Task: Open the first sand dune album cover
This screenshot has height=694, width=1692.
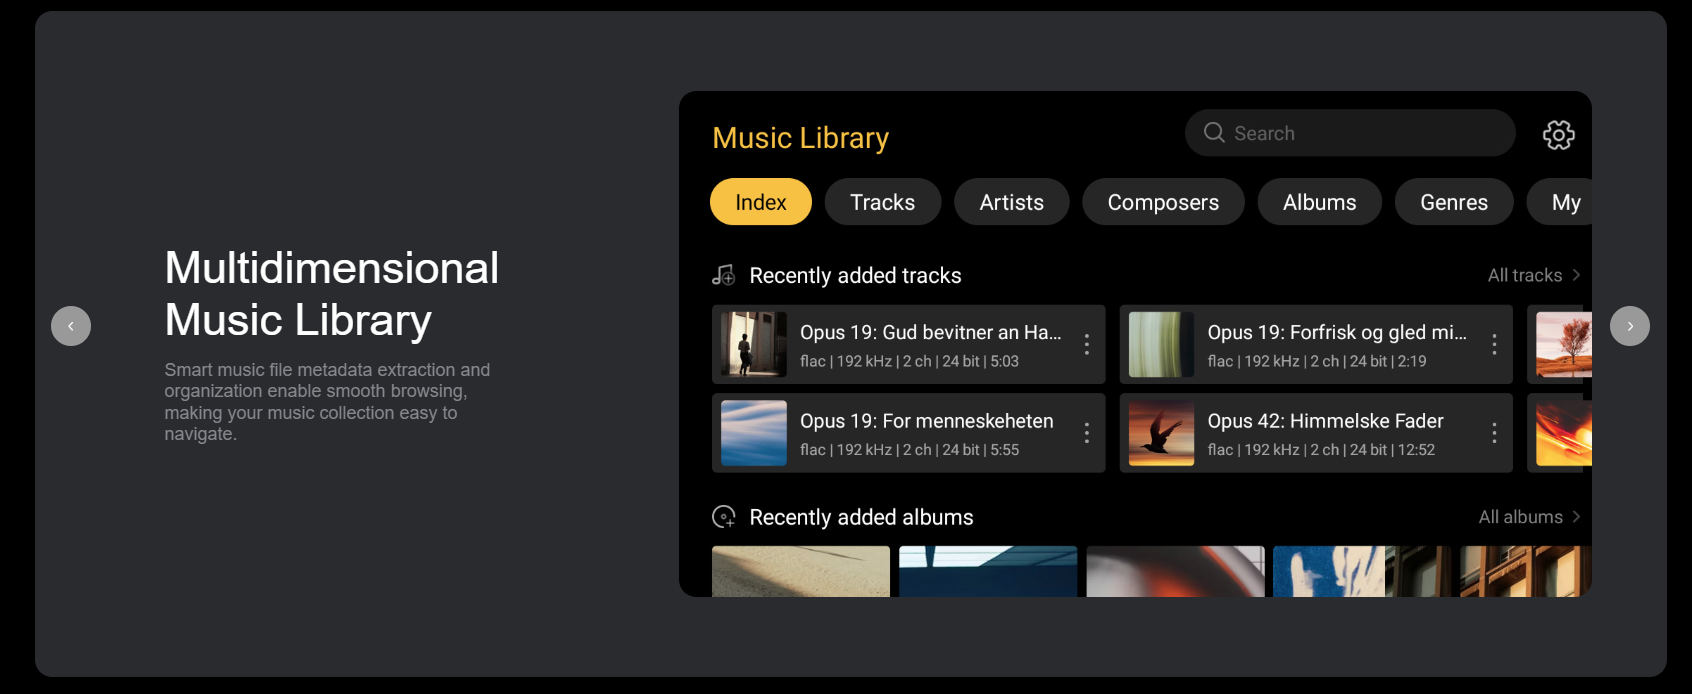Action: coord(801,571)
